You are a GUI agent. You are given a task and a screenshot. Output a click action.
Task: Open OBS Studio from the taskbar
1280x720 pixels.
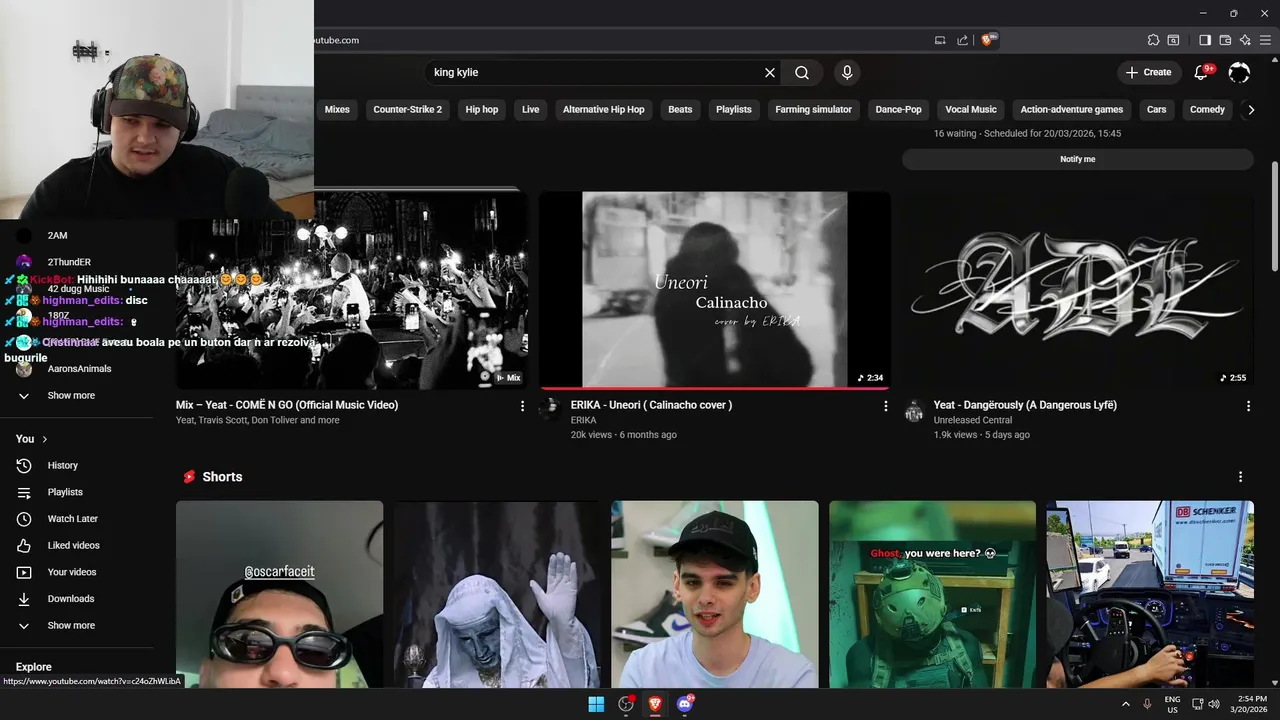(x=626, y=704)
